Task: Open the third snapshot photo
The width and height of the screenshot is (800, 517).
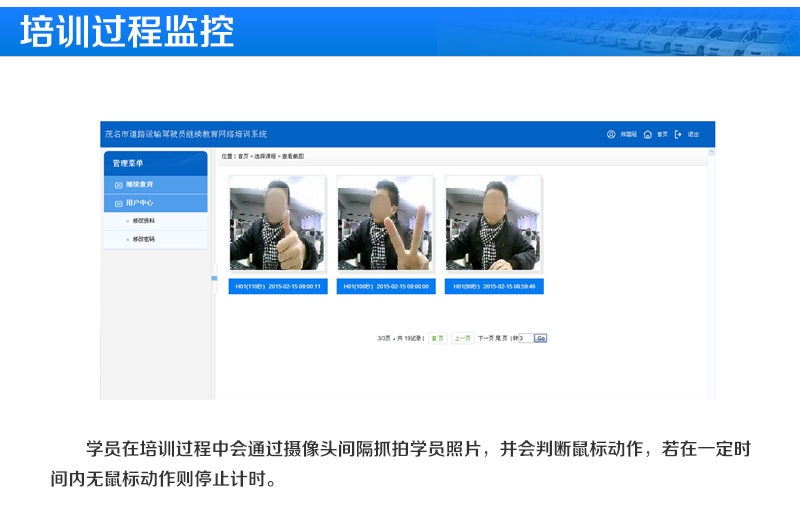Action: 493,223
